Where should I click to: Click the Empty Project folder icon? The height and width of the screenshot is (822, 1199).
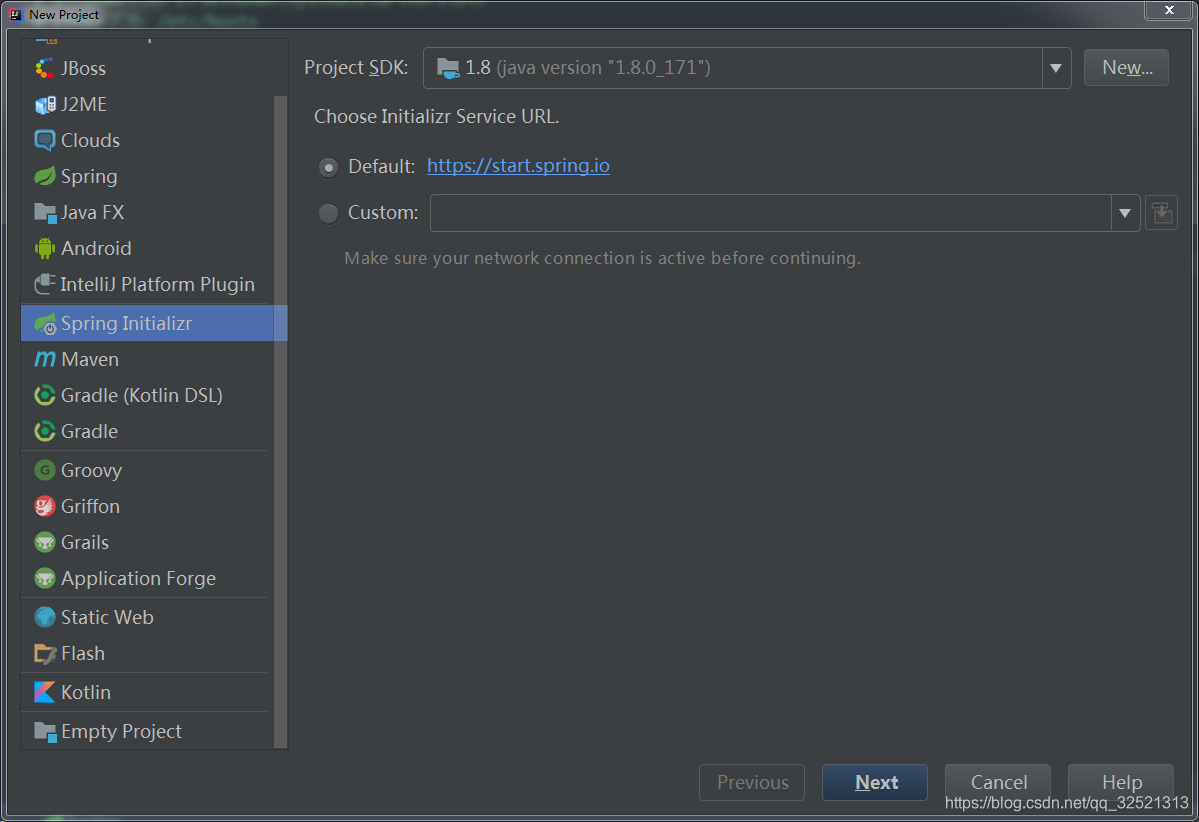click(x=45, y=731)
